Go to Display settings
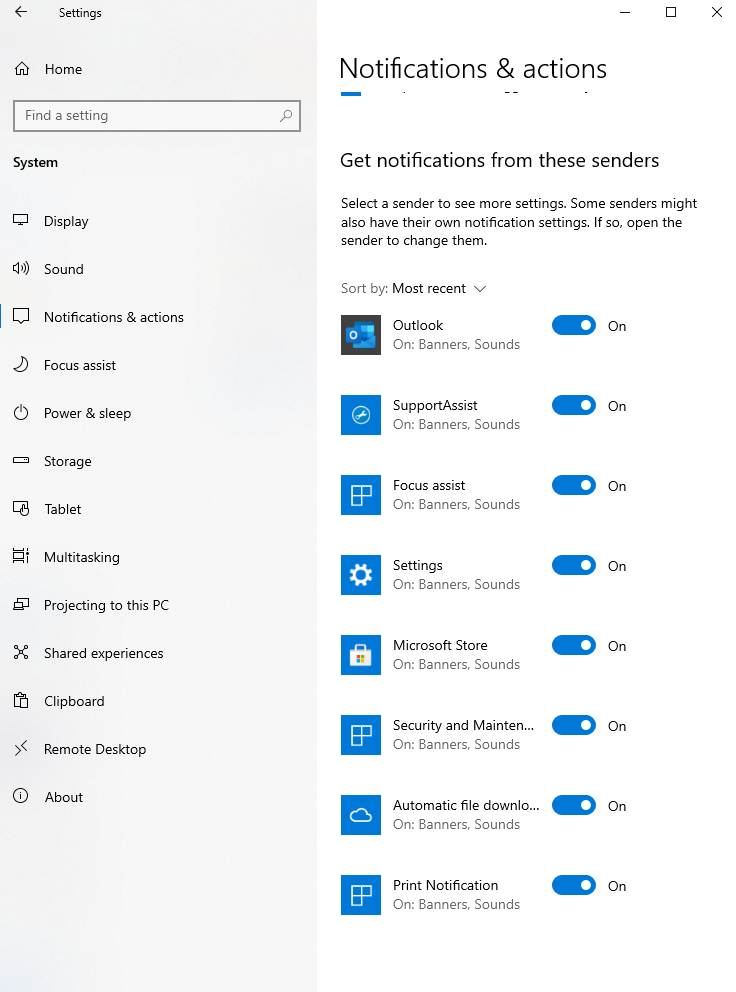The width and height of the screenshot is (736, 992). coord(66,221)
